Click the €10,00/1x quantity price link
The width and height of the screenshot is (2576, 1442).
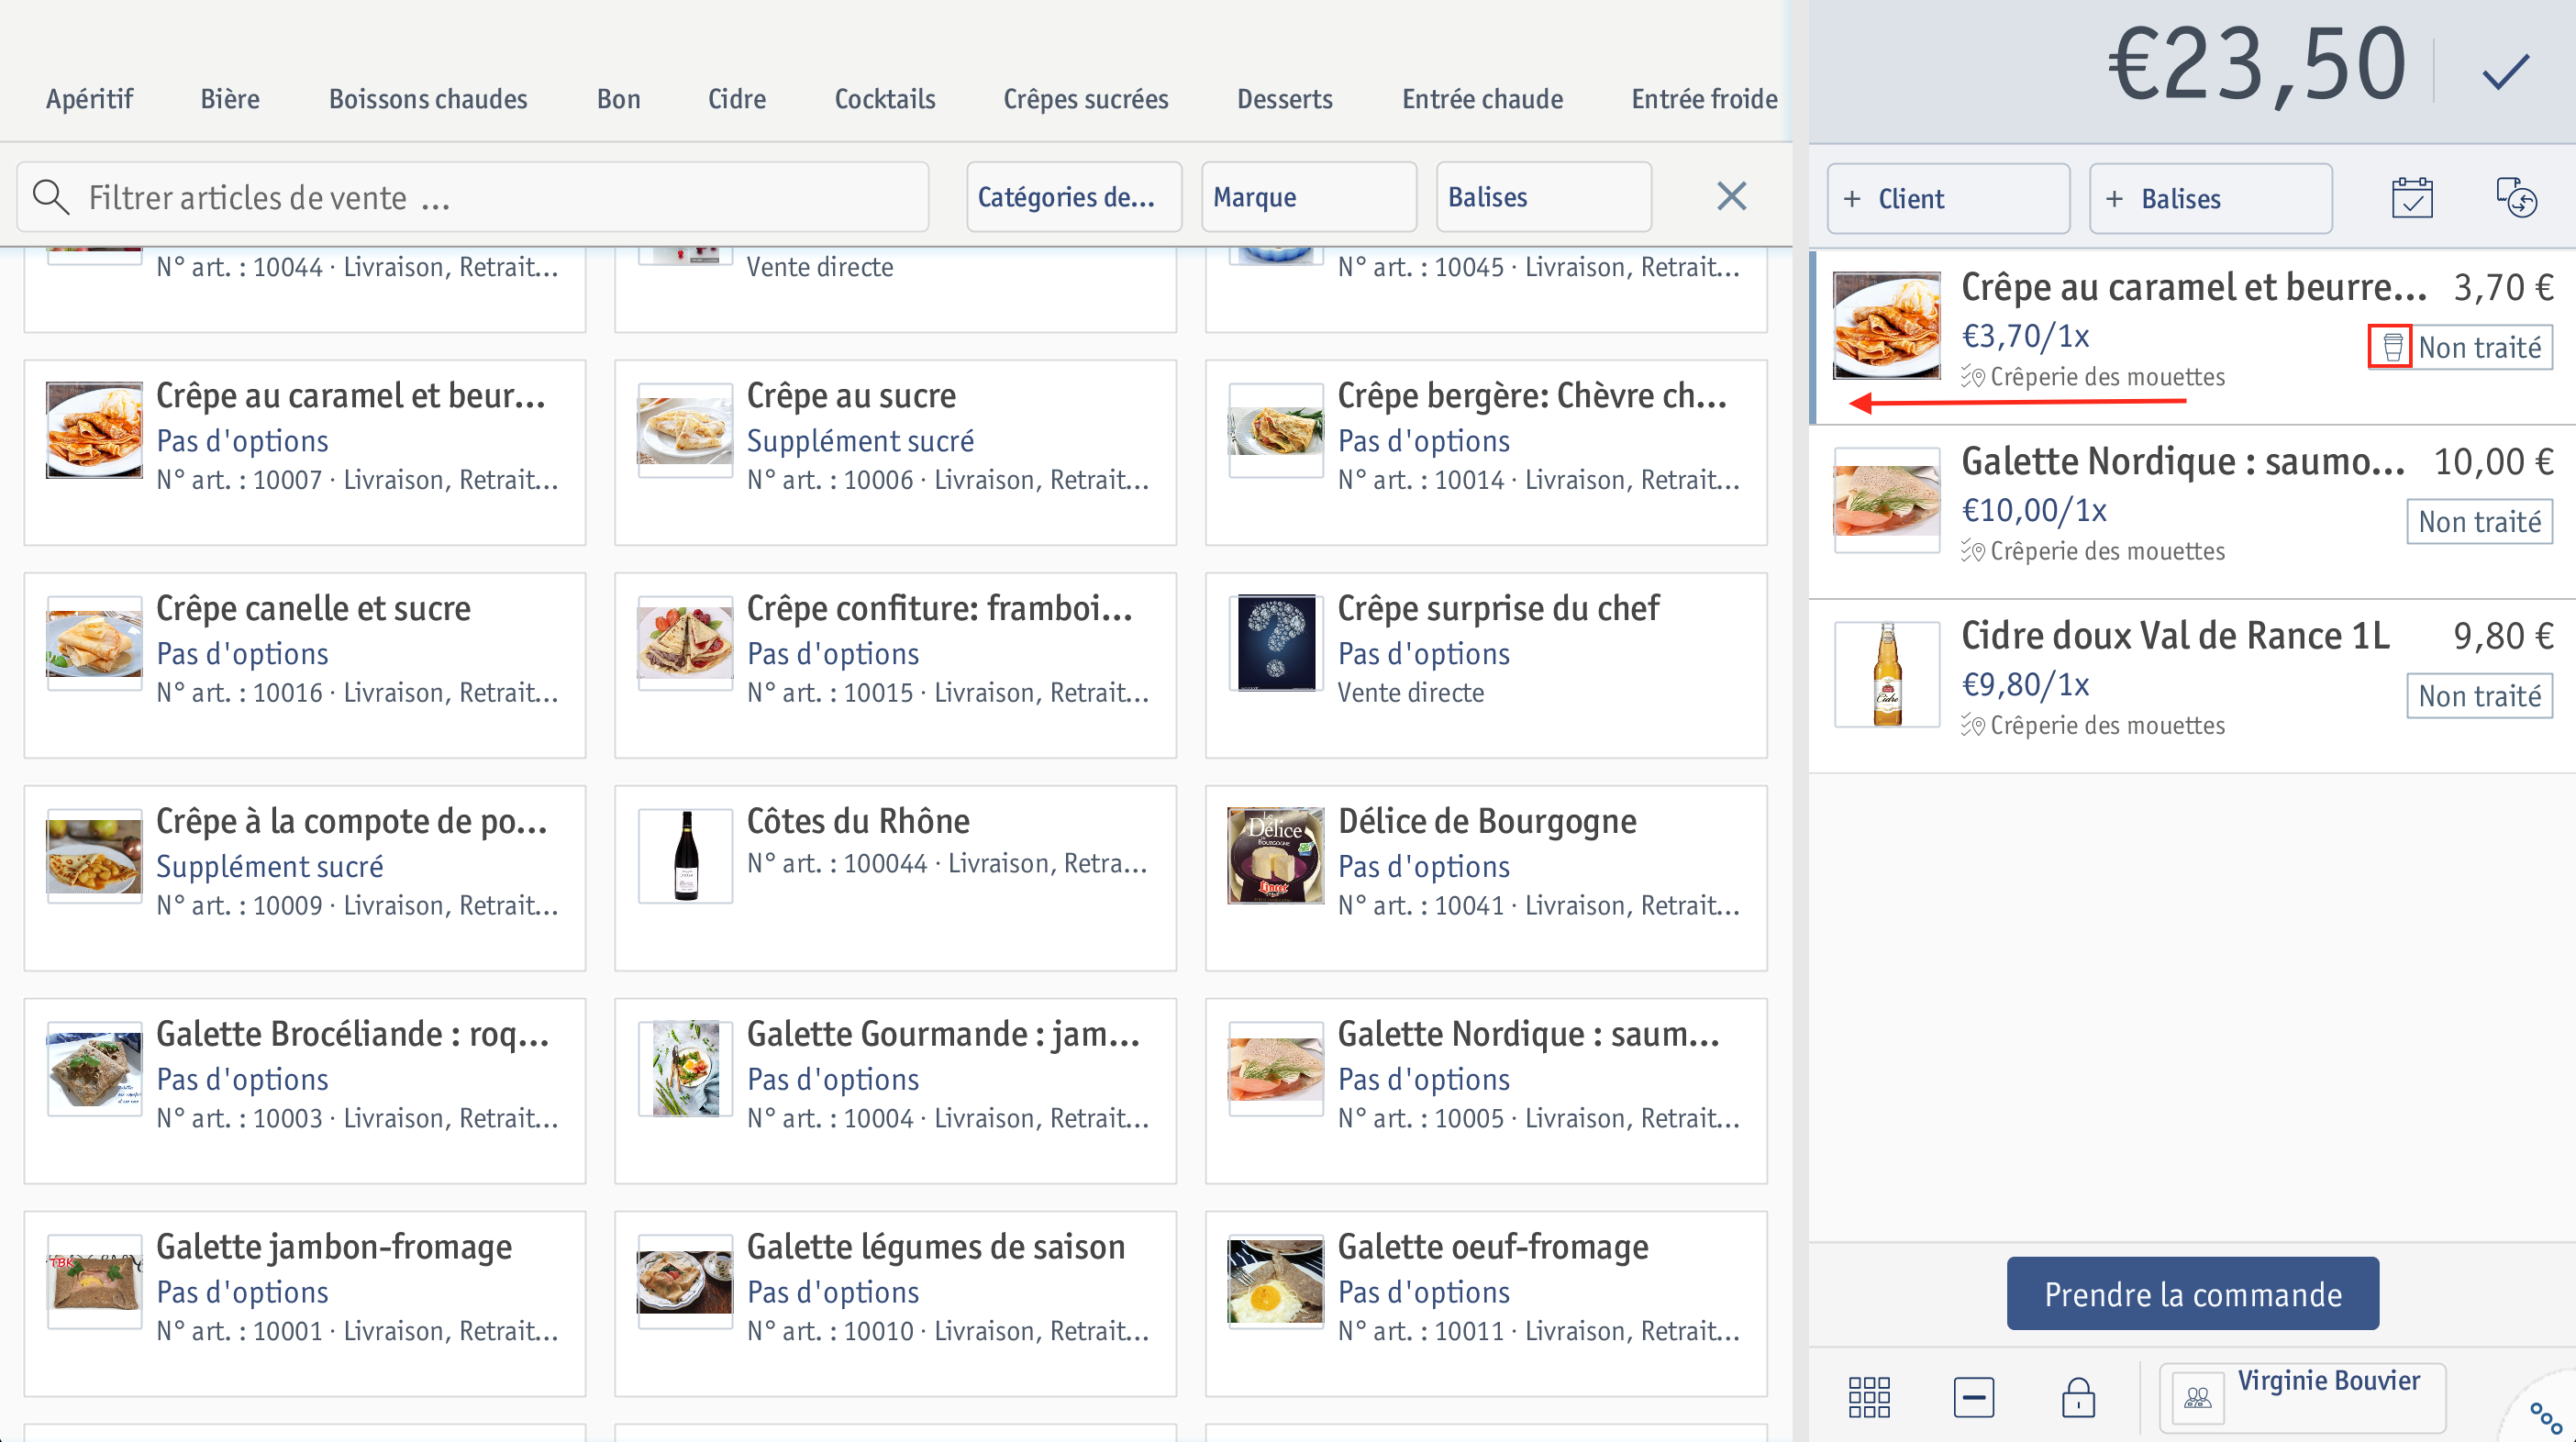[x=2034, y=510]
